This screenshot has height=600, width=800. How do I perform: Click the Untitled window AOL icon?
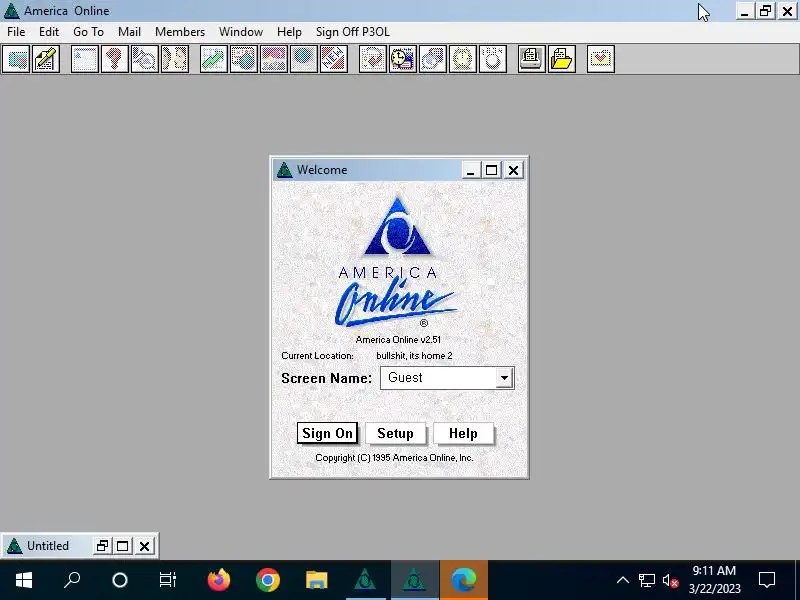tap(14, 546)
